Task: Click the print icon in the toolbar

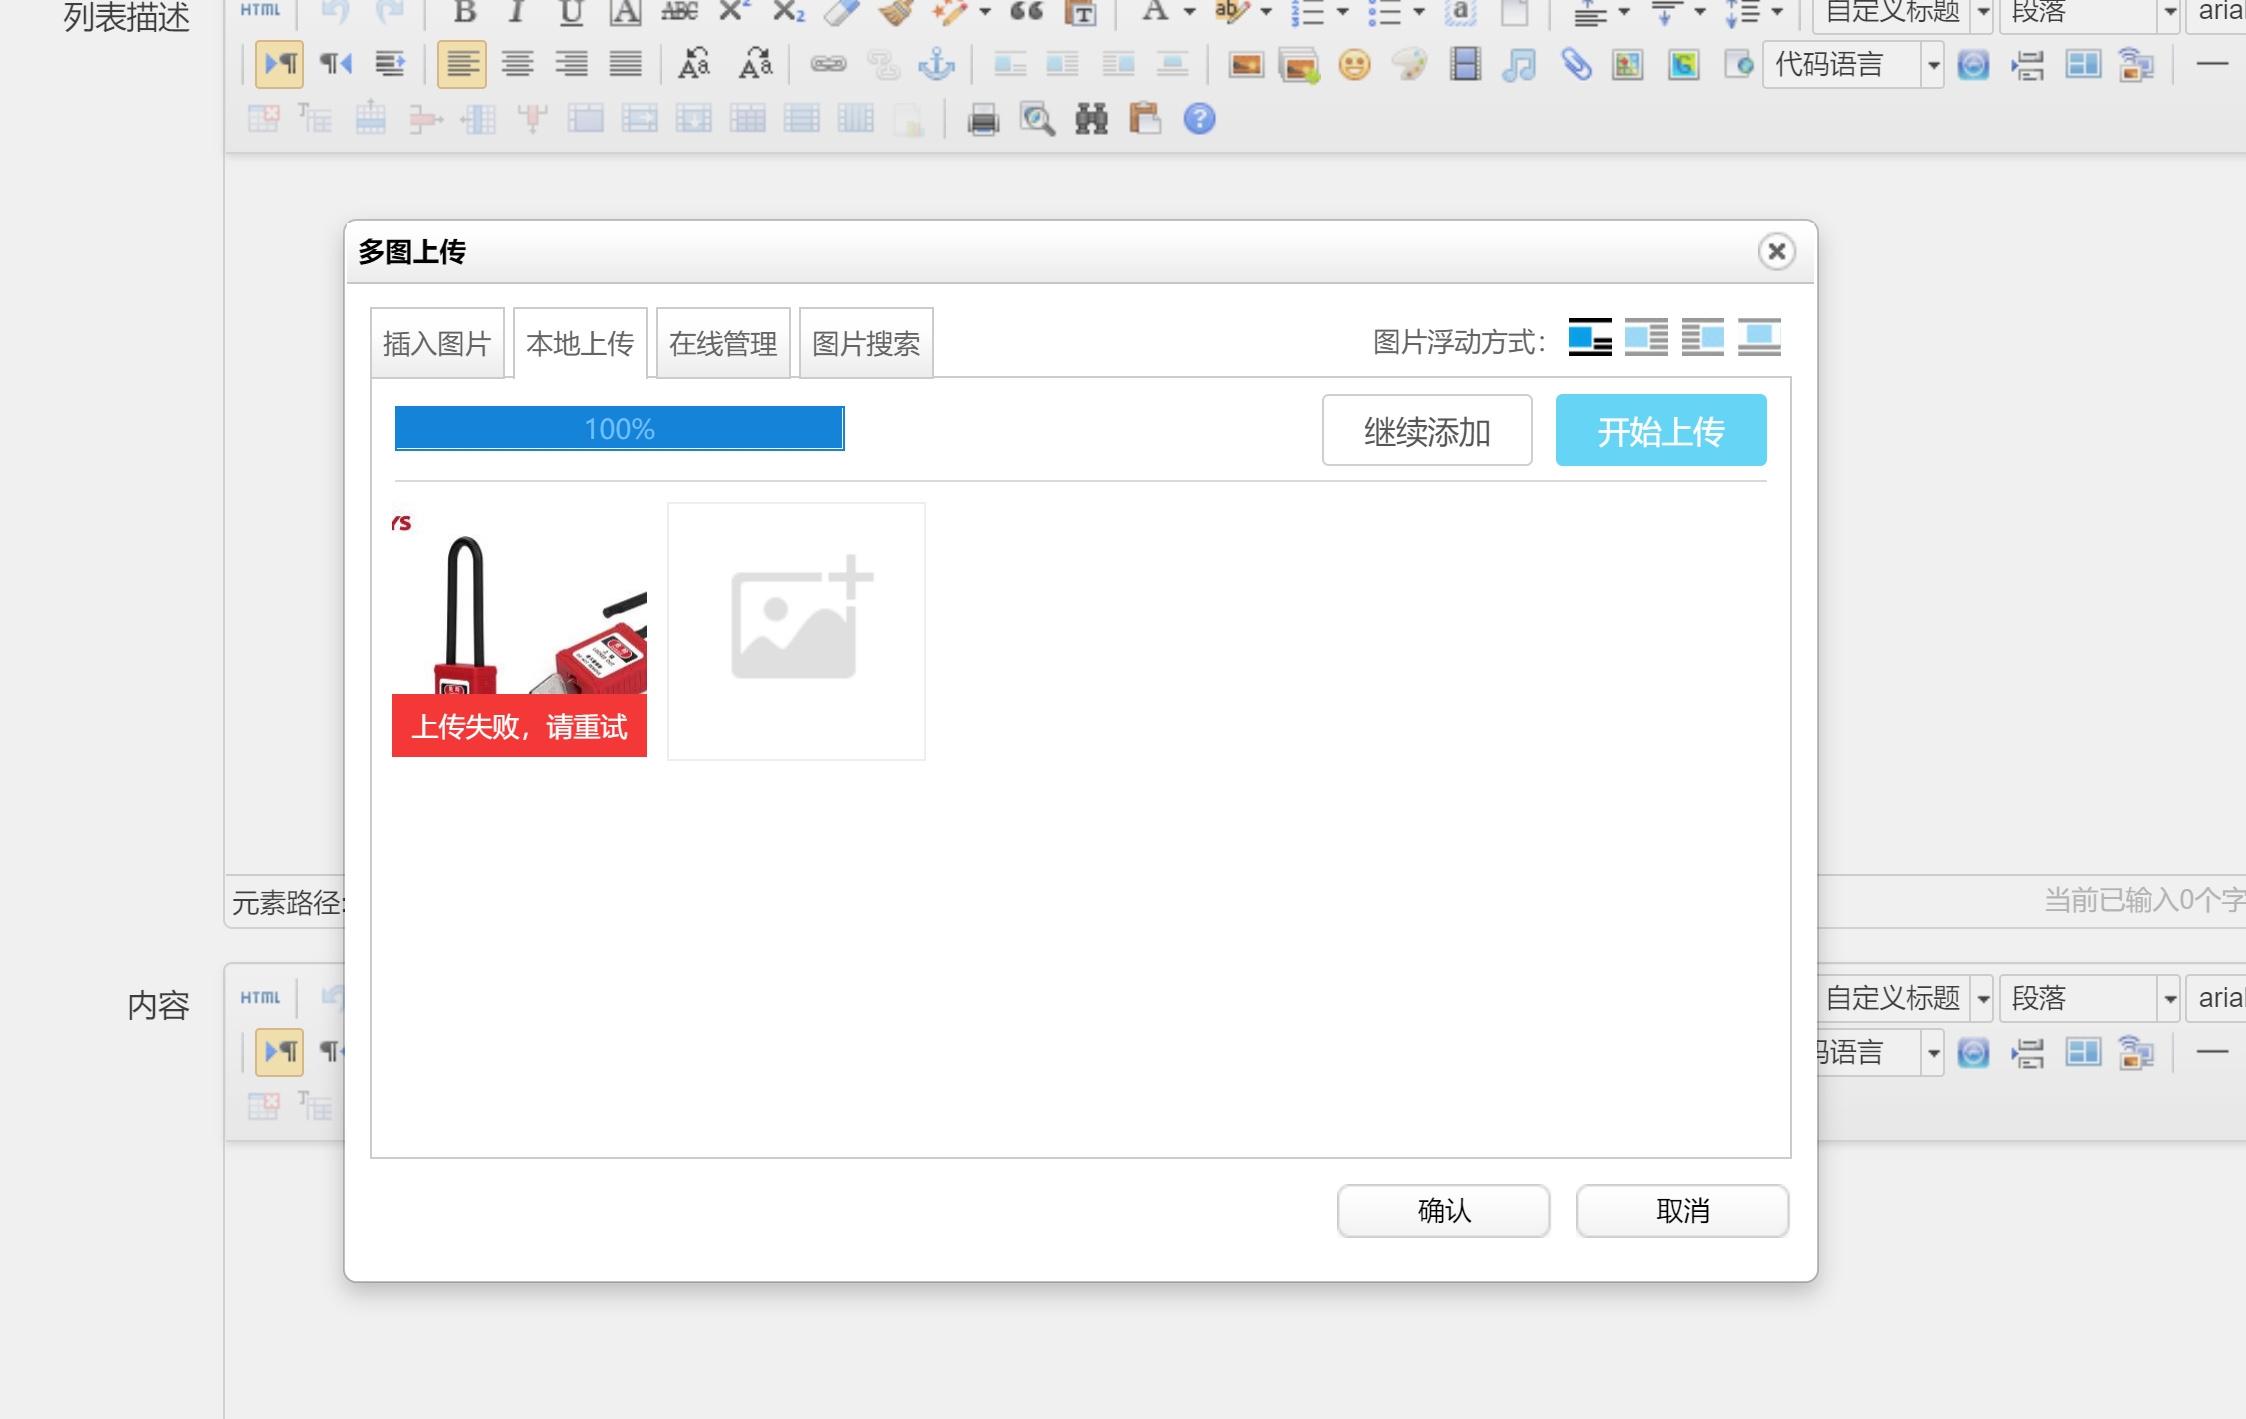Action: click(983, 120)
